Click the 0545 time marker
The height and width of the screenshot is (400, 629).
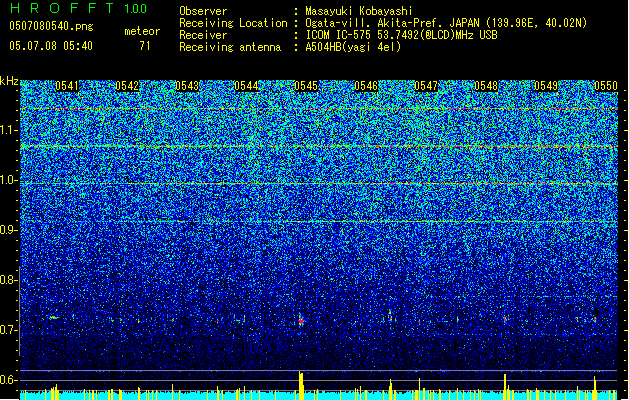[x=306, y=86]
